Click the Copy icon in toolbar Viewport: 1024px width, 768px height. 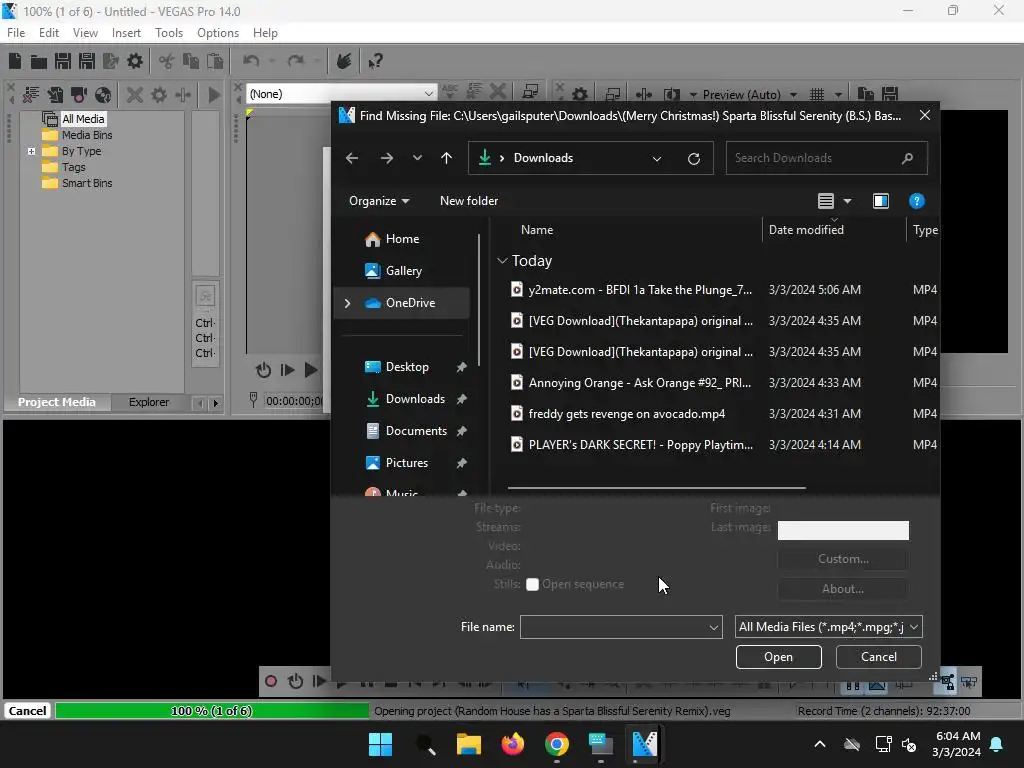pyautogui.click(x=191, y=61)
